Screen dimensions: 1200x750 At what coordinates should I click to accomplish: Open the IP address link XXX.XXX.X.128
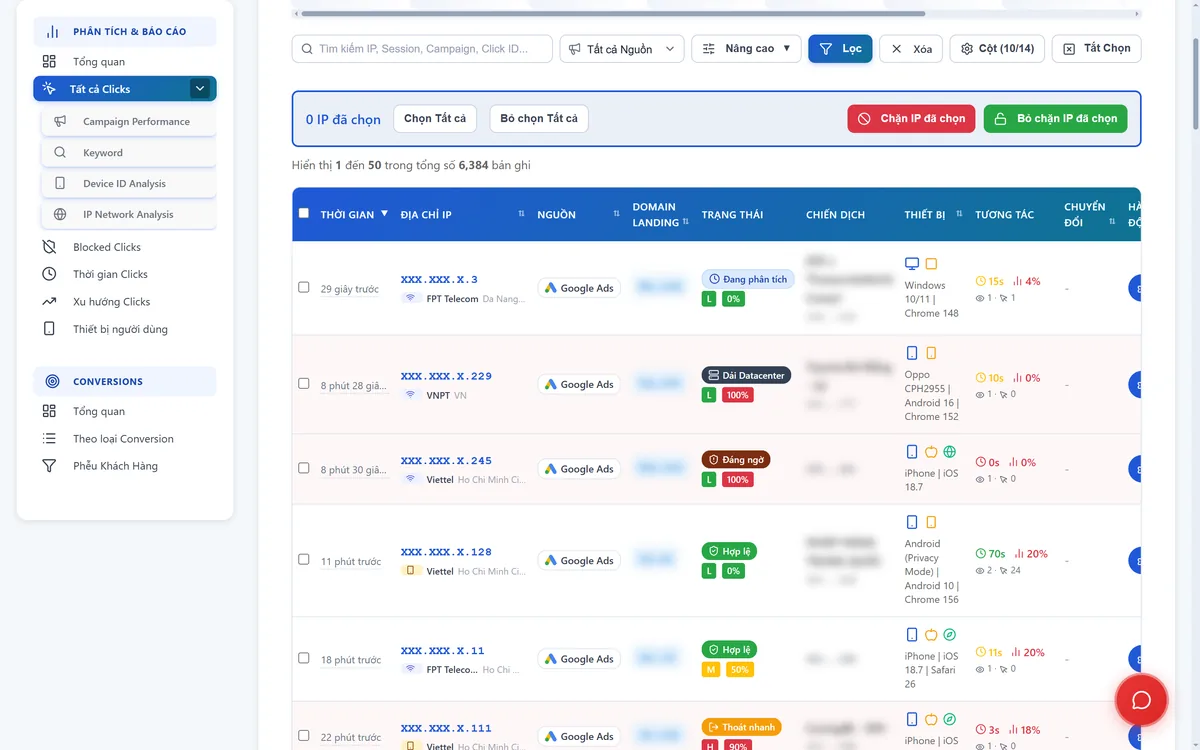[x=446, y=552]
